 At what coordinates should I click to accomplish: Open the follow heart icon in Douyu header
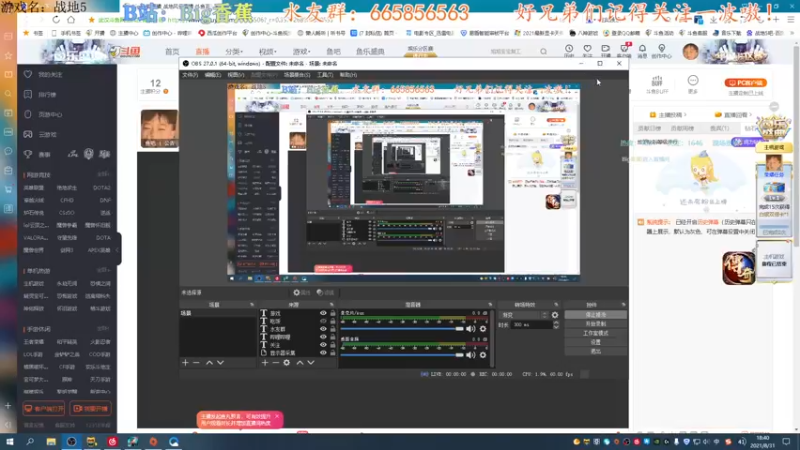587,48
